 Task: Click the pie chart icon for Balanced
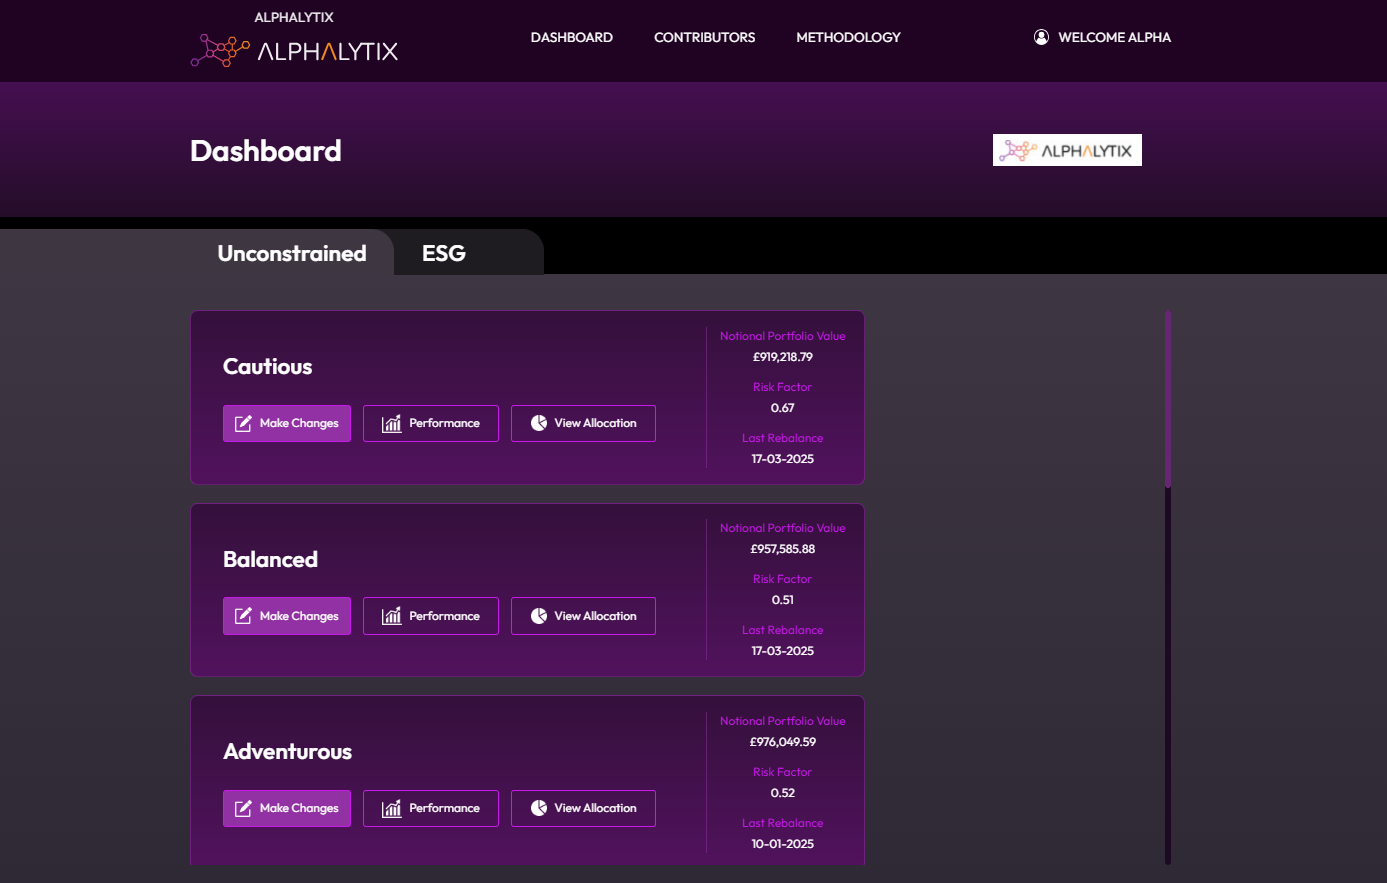click(539, 616)
